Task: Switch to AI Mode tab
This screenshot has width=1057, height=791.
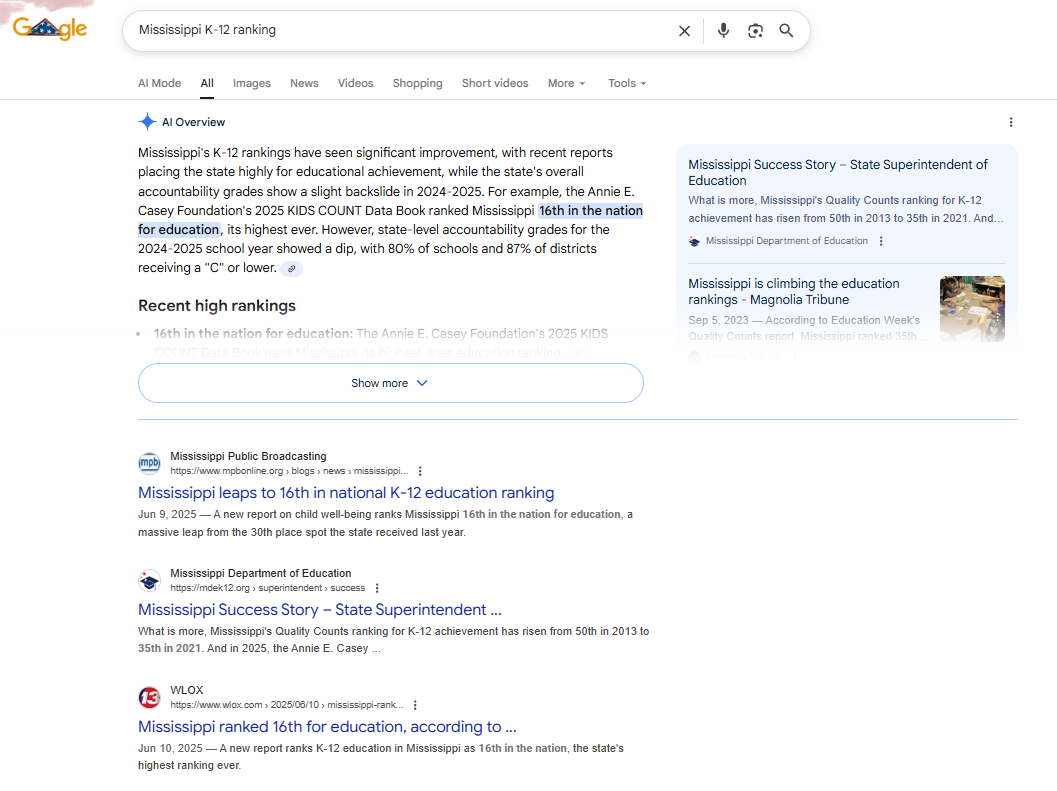Action: (160, 83)
